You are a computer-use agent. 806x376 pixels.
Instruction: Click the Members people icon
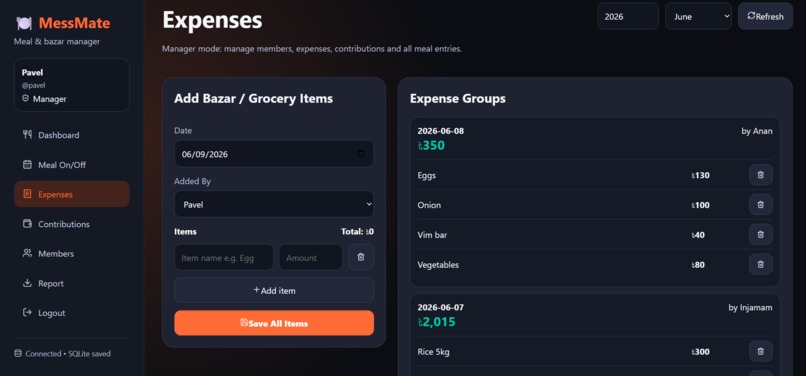pos(27,253)
